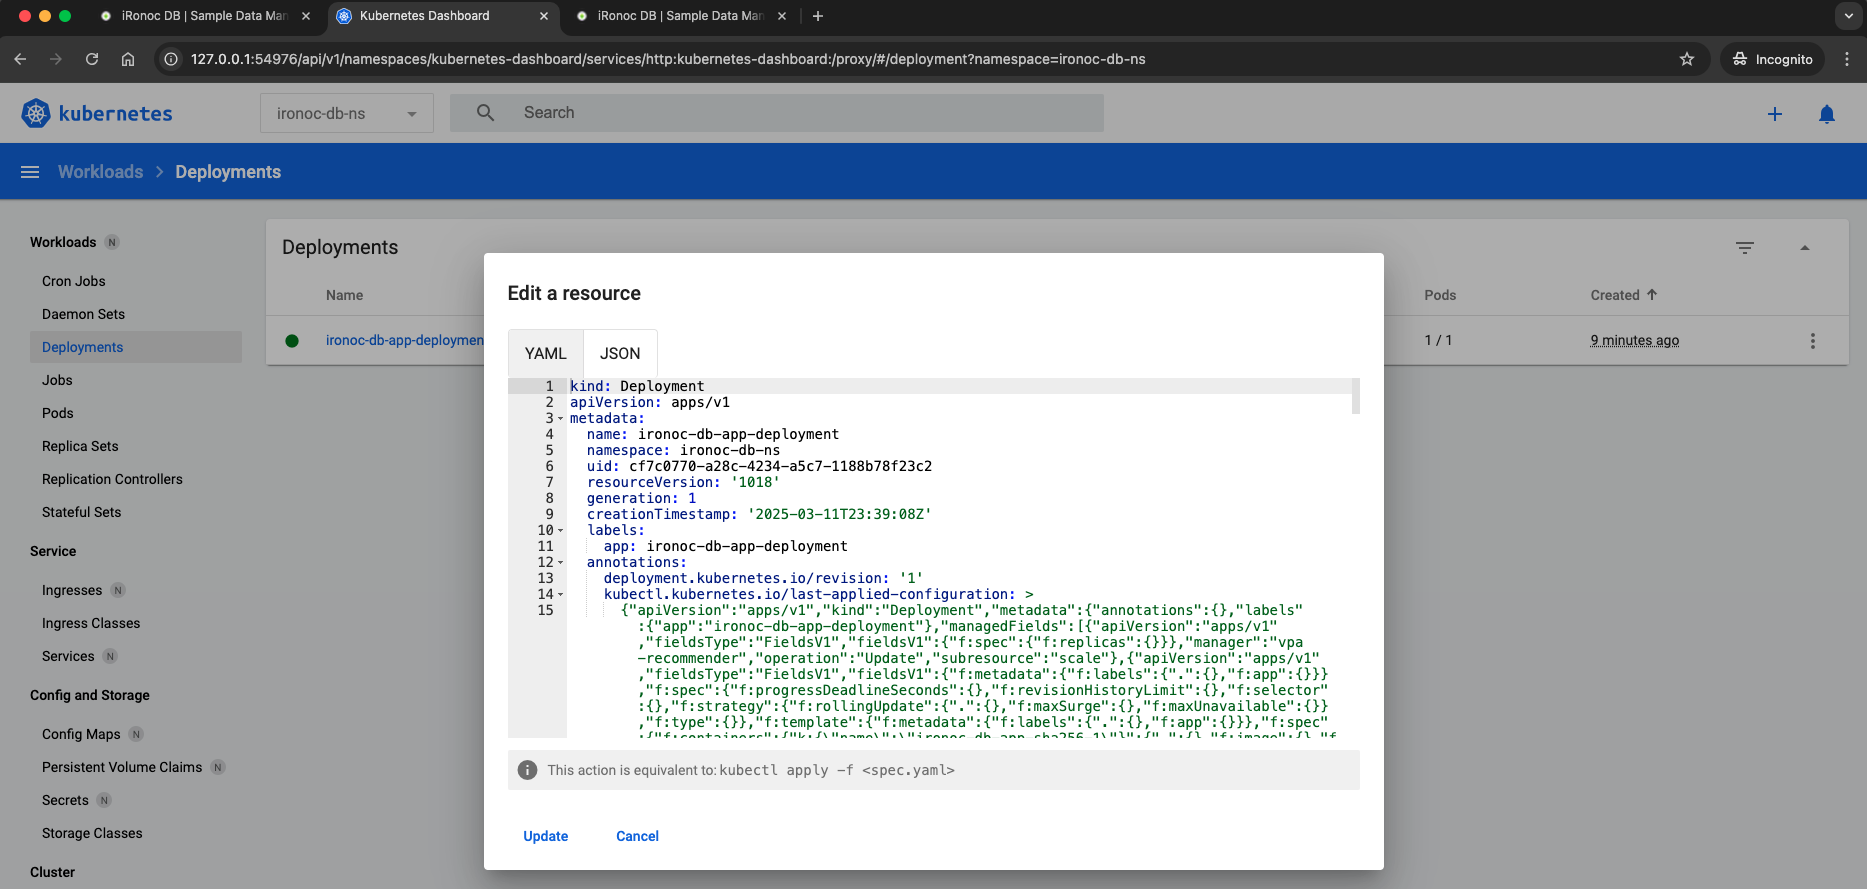Open Pods in the sidebar
This screenshot has width=1867, height=889.
click(58, 413)
